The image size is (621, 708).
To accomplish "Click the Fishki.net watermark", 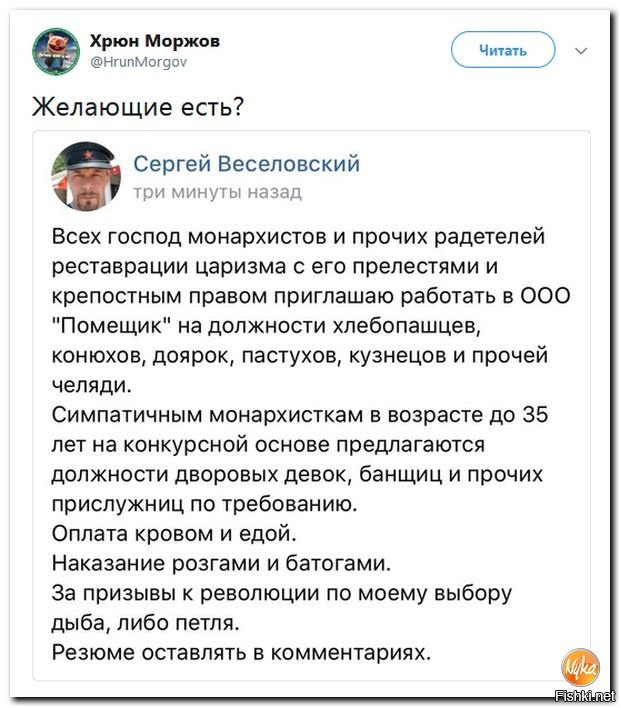I will [x=584, y=696].
